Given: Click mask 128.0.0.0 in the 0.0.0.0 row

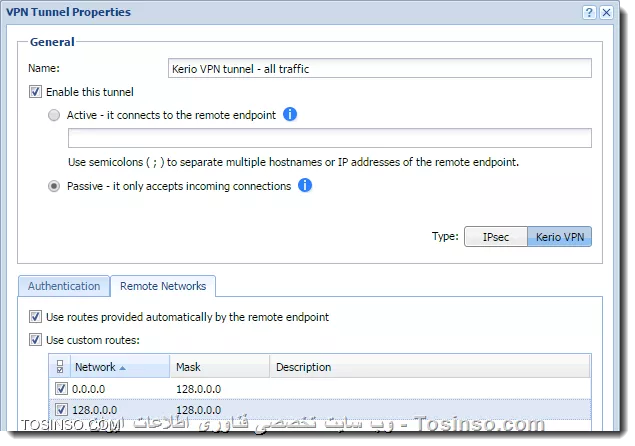Looking at the screenshot, I should click(x=198, y=389).
